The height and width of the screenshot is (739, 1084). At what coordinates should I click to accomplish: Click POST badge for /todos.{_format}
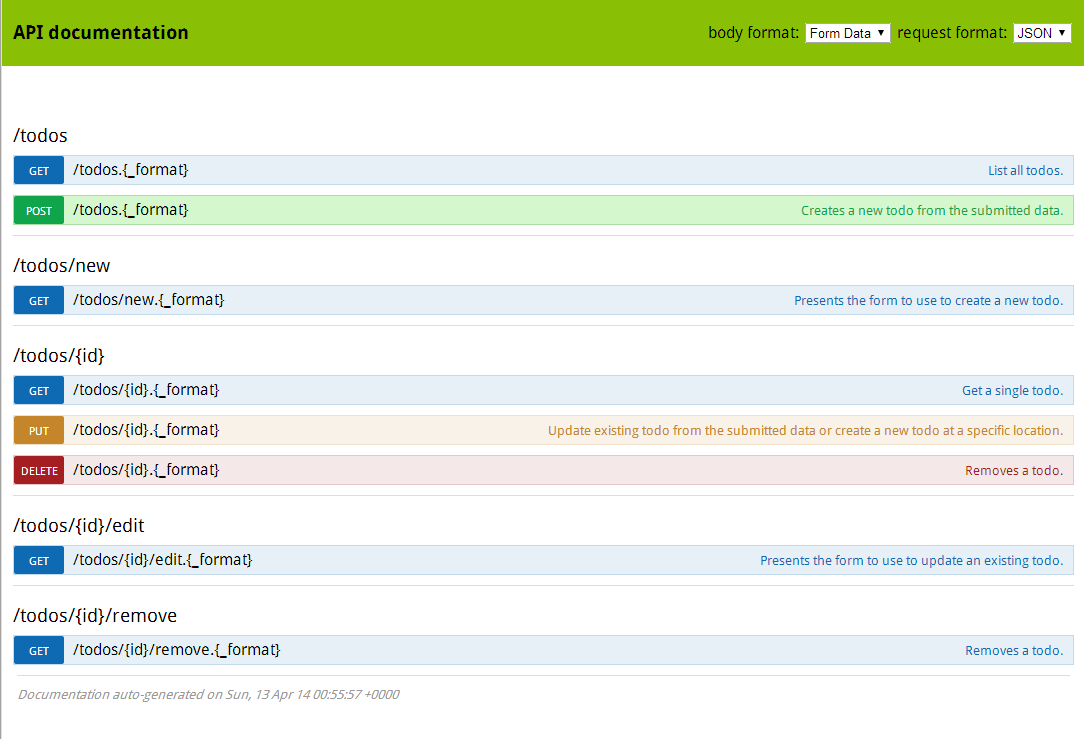click(39, 211)
